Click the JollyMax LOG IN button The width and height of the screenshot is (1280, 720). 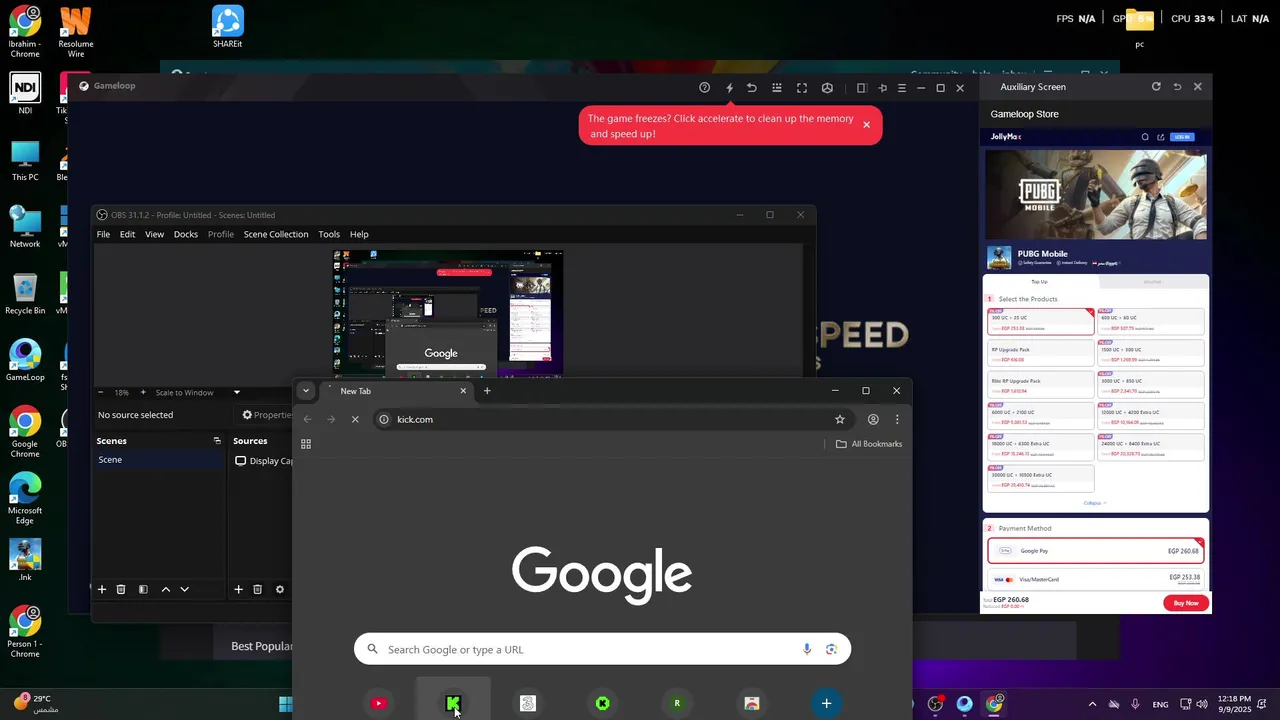(x=1182, y=137)
